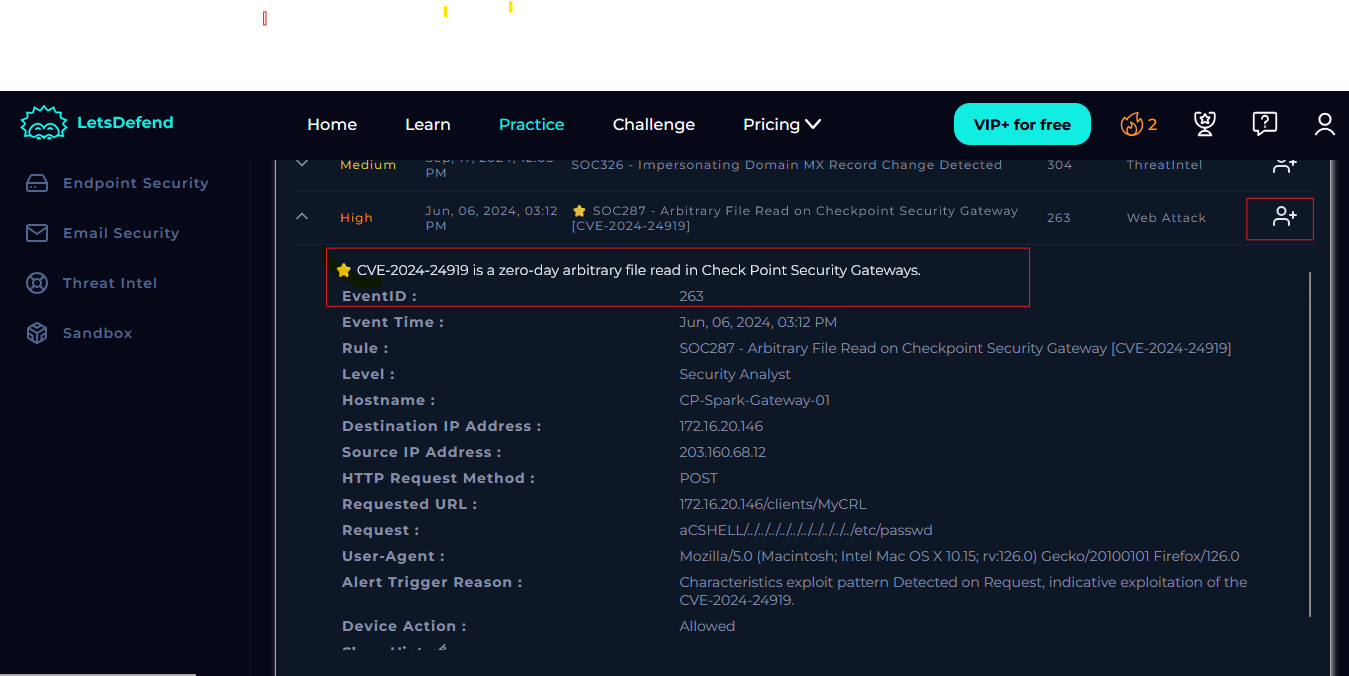Open the user profile icon
The height and width of the screenshot is (676, 1349).
[1325, 124]
